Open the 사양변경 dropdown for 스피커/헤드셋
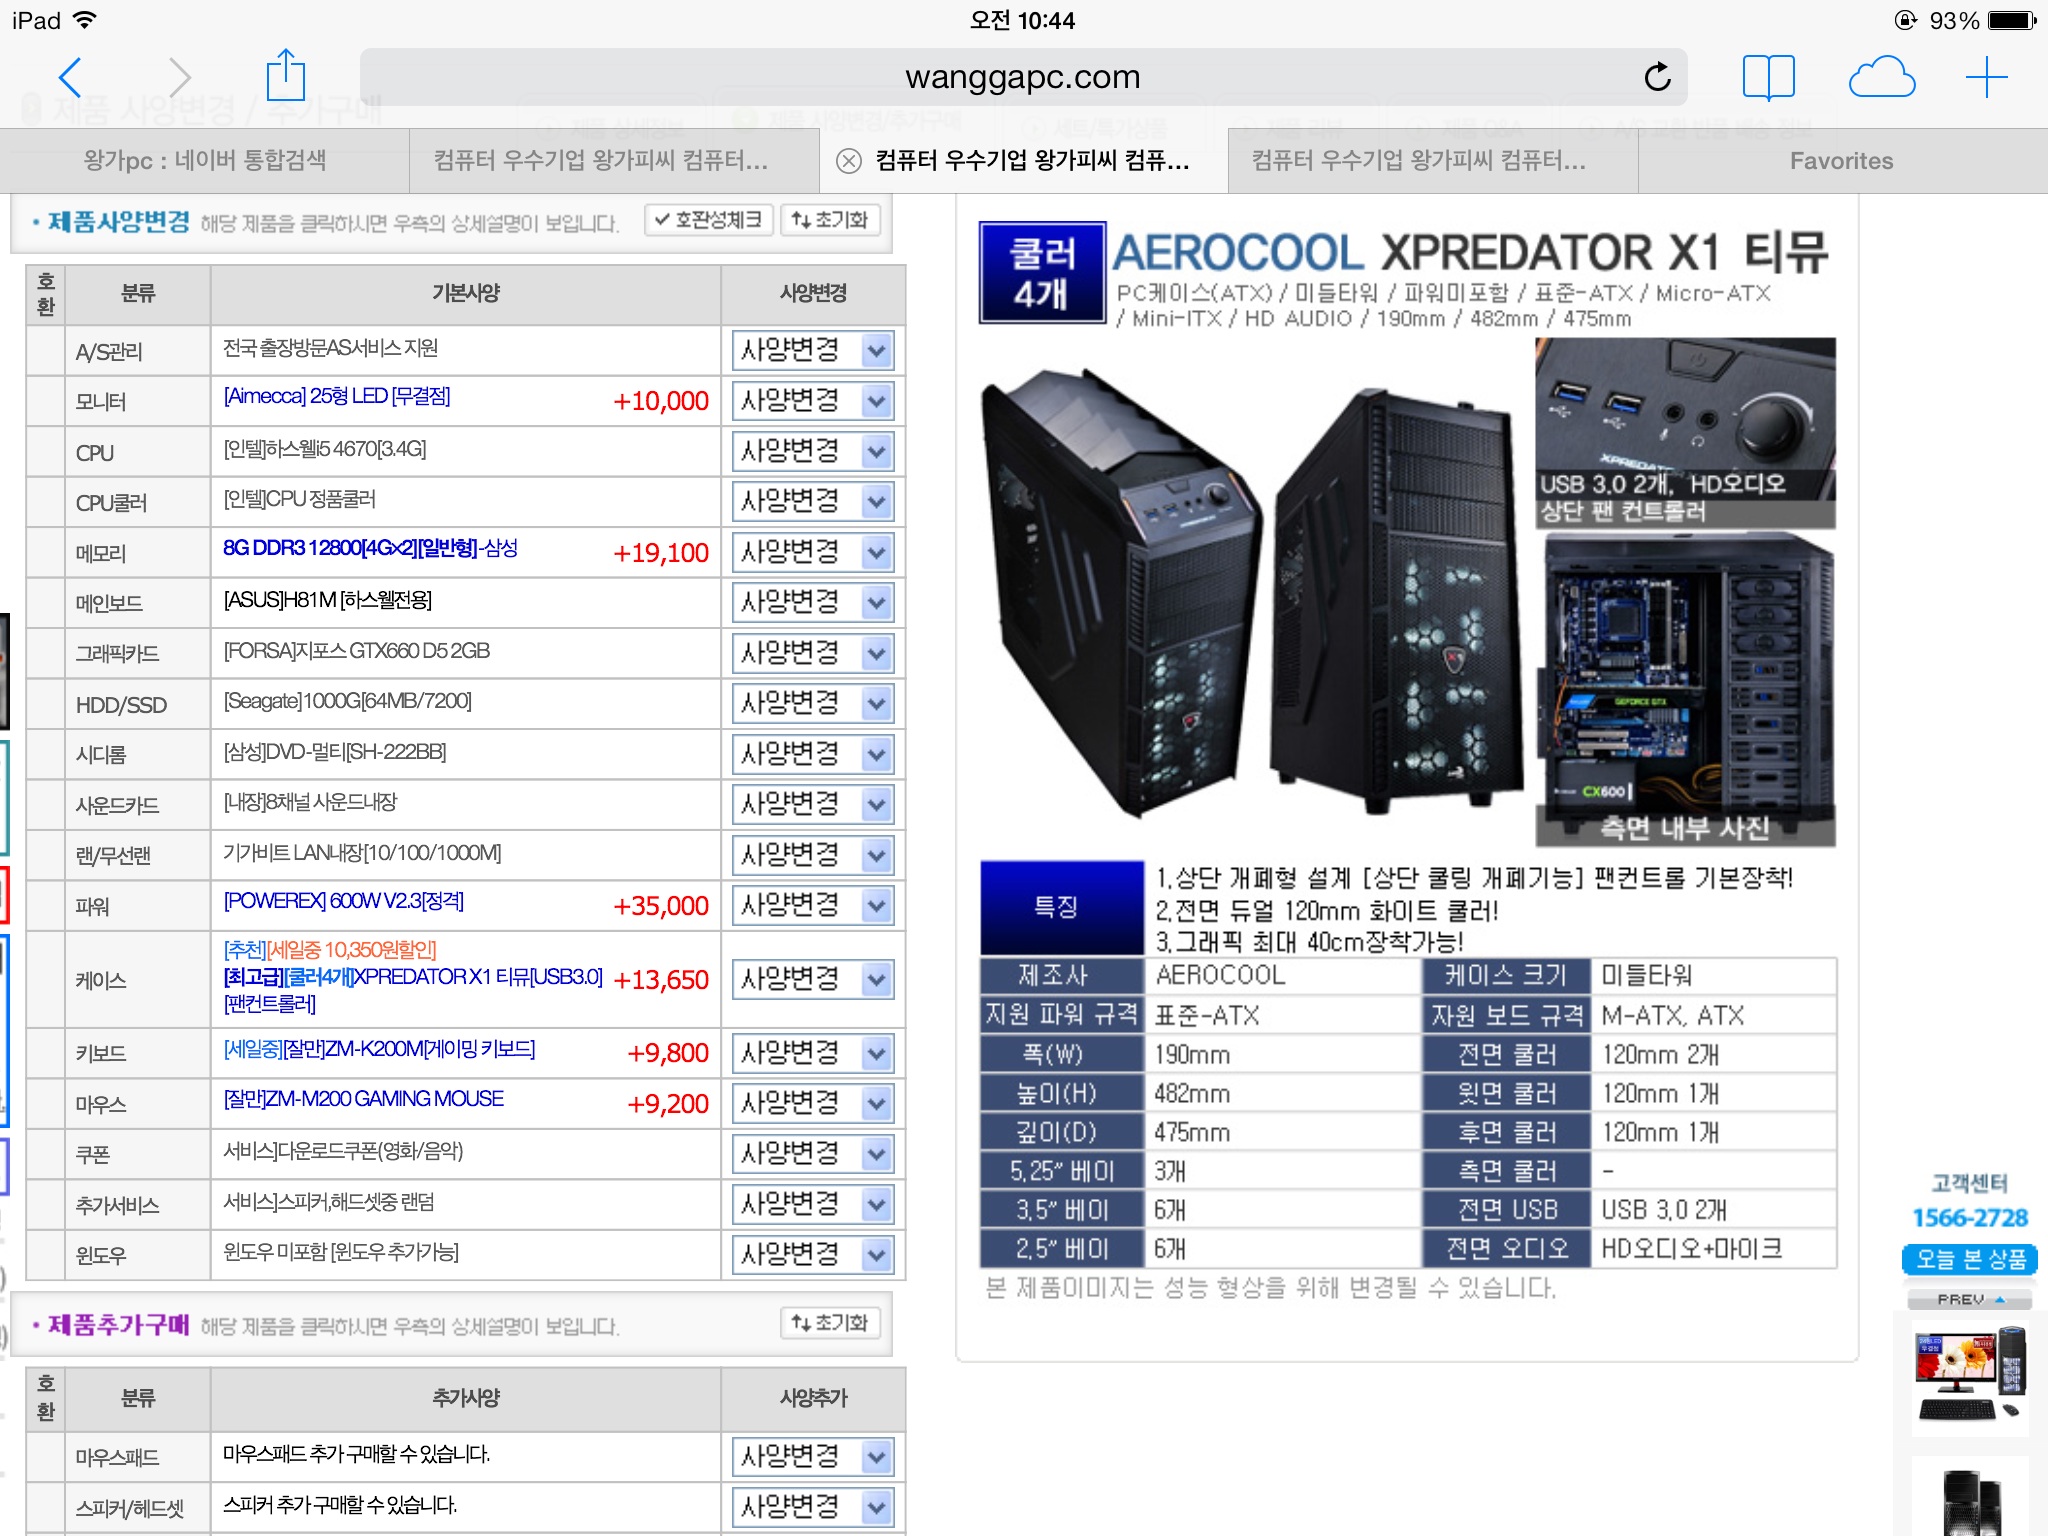The height and width of the screenshot is (1536, 2048). [812, 1507]
